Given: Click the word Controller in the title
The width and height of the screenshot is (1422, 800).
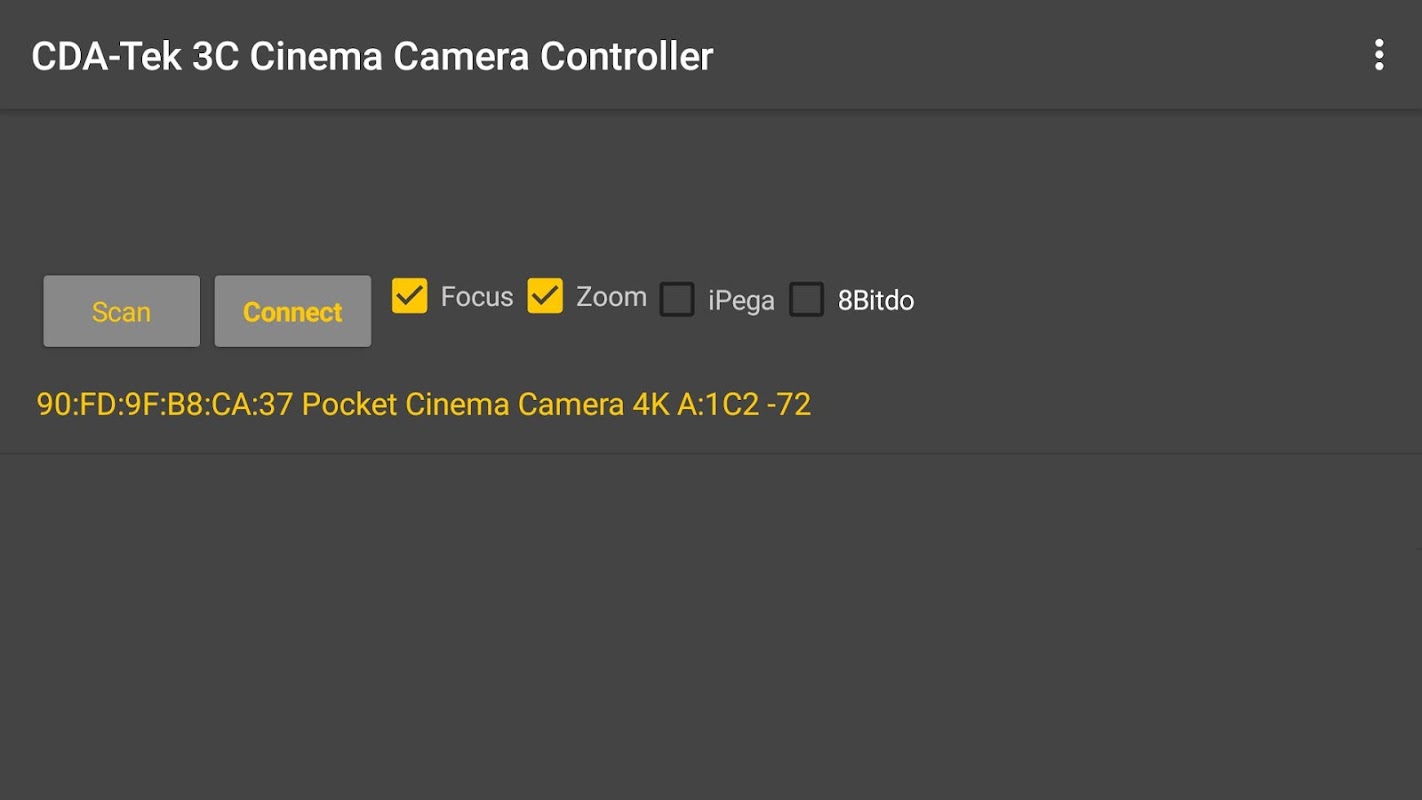Looking at the screenshot, I should [x=627, y=56].
